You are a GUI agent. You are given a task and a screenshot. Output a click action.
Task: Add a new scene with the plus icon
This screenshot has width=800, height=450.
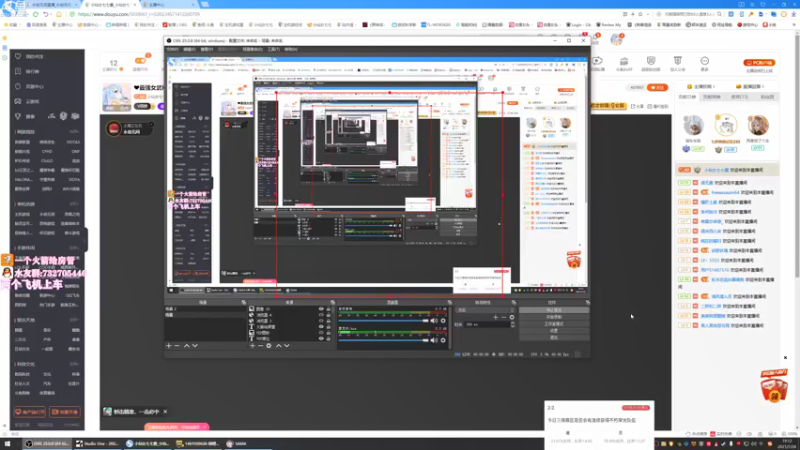point(169,346)
